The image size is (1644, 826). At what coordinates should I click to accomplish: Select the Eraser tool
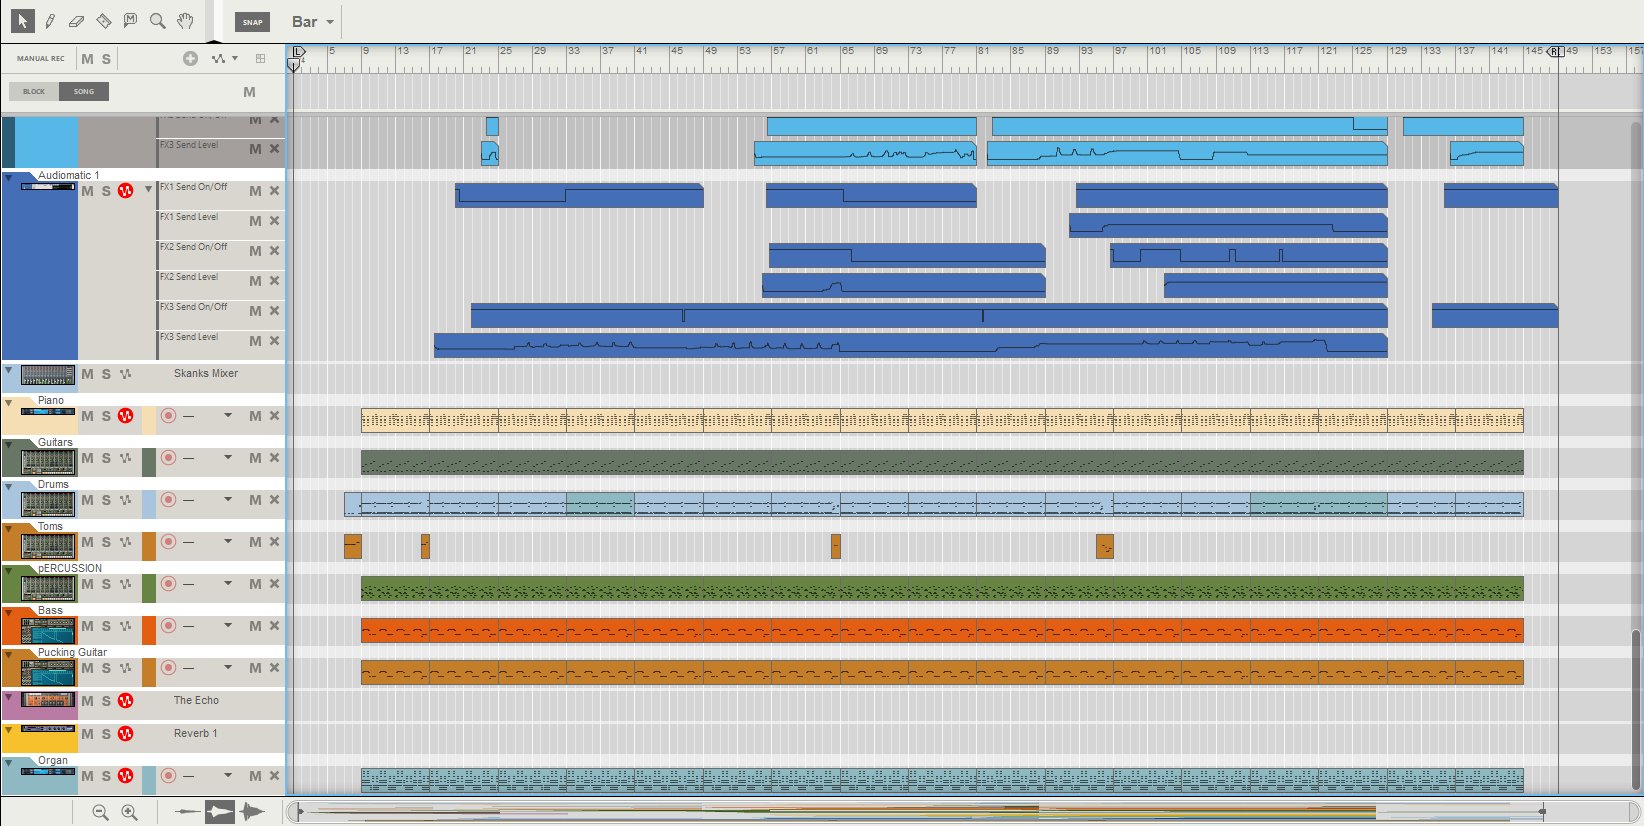pyautogui.click(x=76, y=21)
